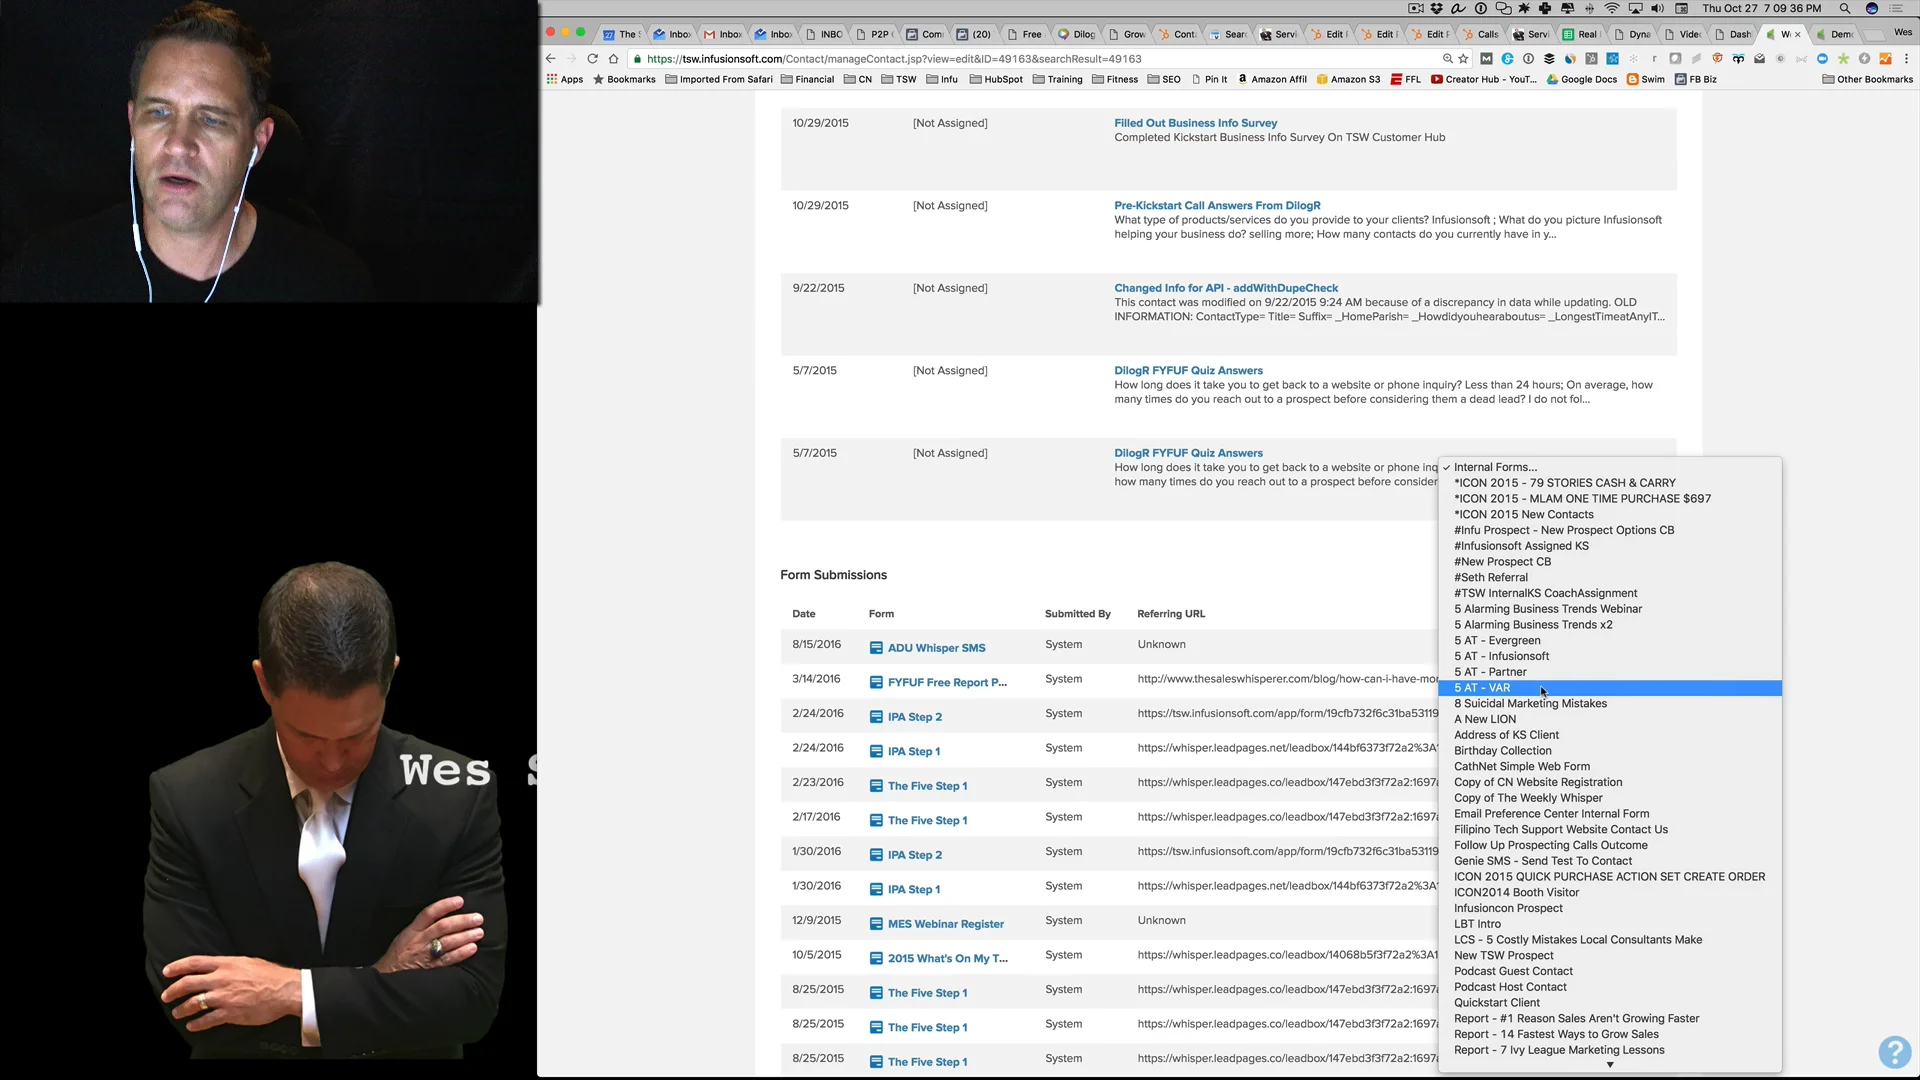Screen dimensions: 1920x1080
Task: Click the zoom magnifier inside the address bar
Action: tap(1447, 59)
